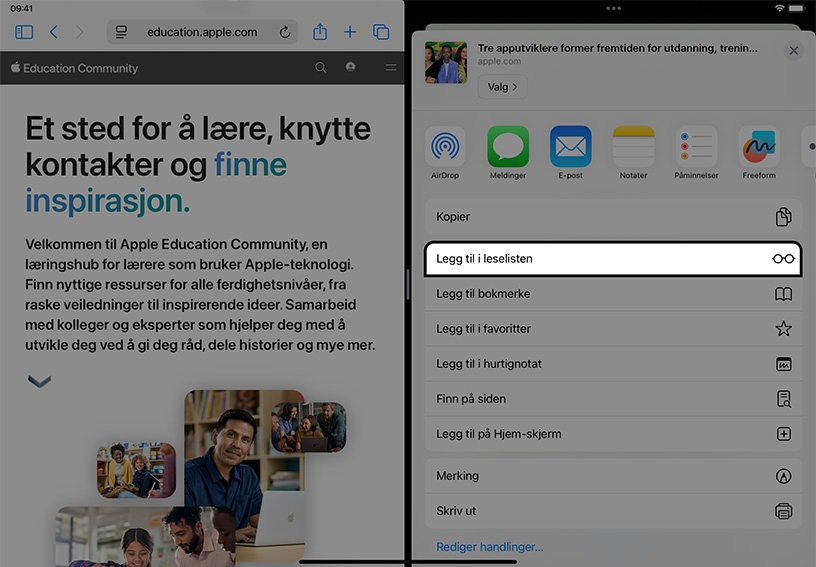Share to Freeform app
Viewport: 816px width, 567px height.
(x=759, y=153)
